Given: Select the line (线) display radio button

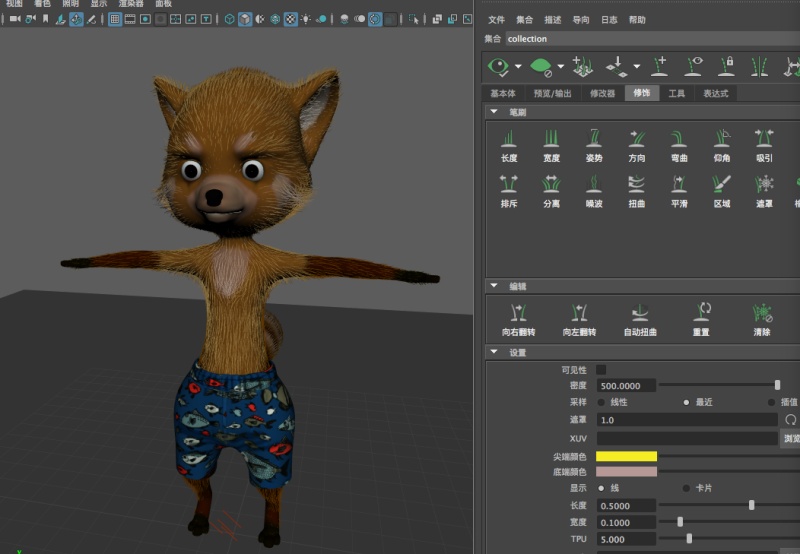Looking at the screenshot, I should coord(601,488).
